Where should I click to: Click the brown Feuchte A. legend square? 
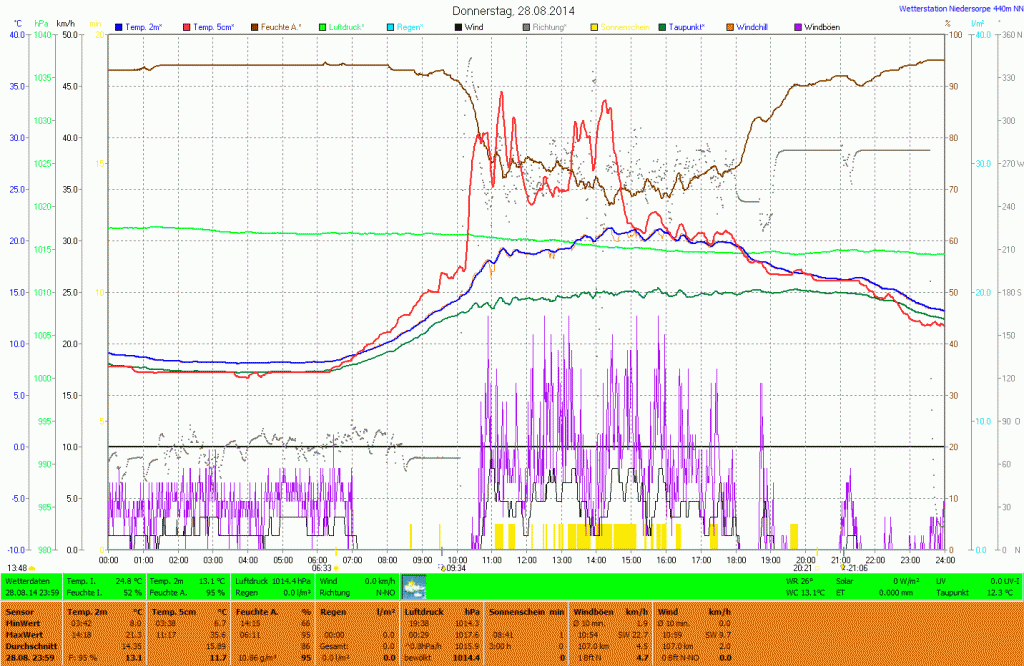tap(254, 26)
